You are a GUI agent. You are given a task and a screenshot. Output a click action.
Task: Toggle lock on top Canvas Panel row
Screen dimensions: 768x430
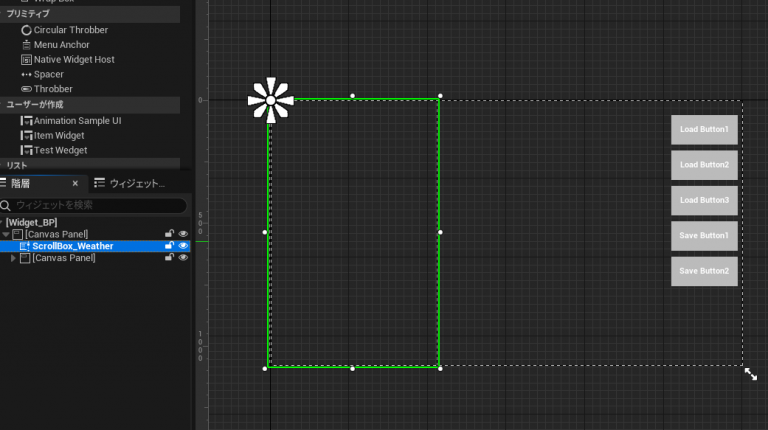point(170,234)
